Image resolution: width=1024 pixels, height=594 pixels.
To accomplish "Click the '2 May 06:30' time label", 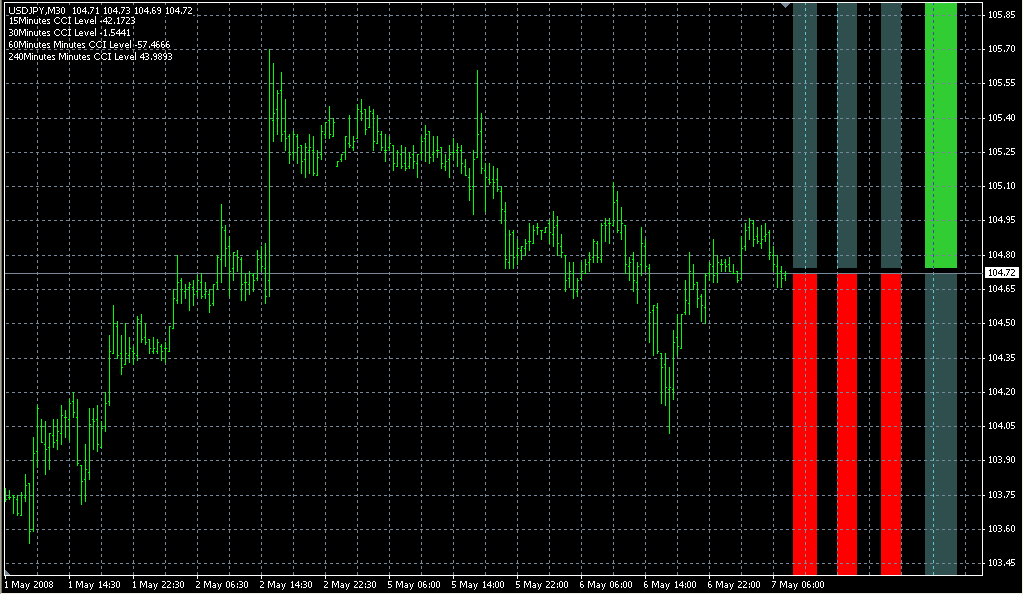I will [x=222, y=585].
